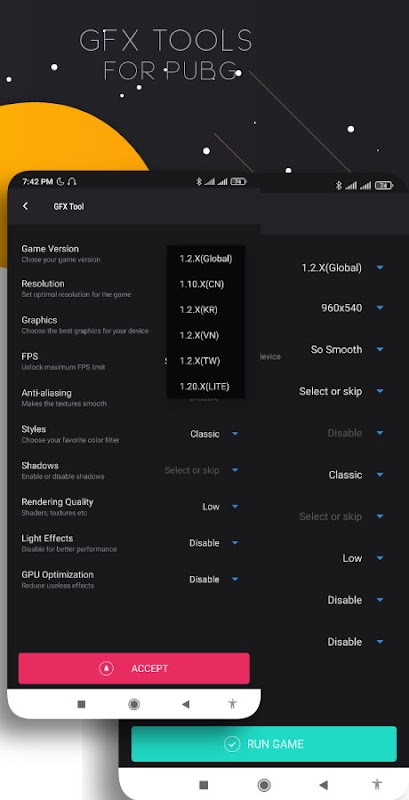Click the teal RUN GAME button

coord(264,744)
